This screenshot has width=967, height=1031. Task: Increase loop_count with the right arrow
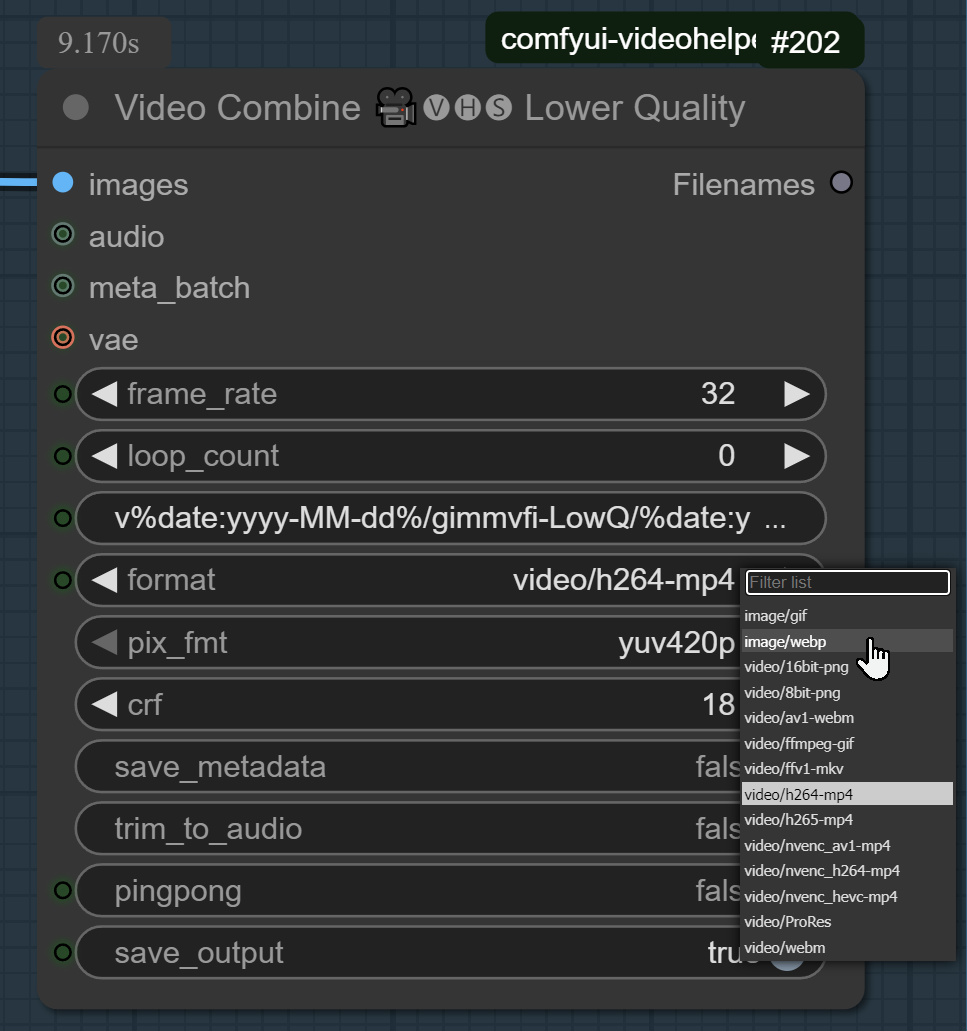tap(797, 456)
